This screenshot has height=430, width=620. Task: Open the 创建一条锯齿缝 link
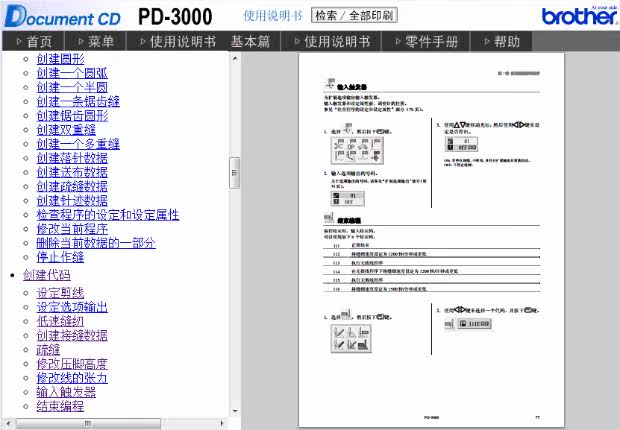78,102
